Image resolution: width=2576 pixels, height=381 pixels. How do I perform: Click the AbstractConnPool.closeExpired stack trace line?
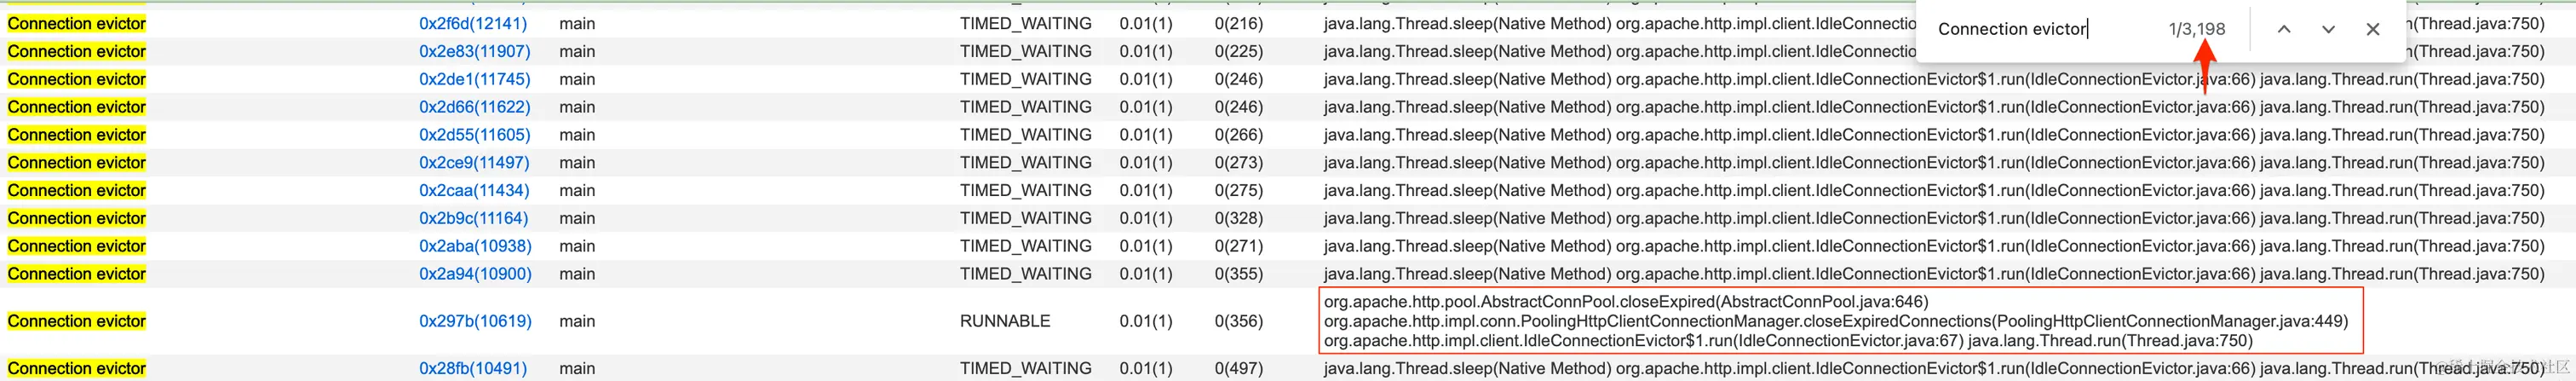coord(1626,302)
